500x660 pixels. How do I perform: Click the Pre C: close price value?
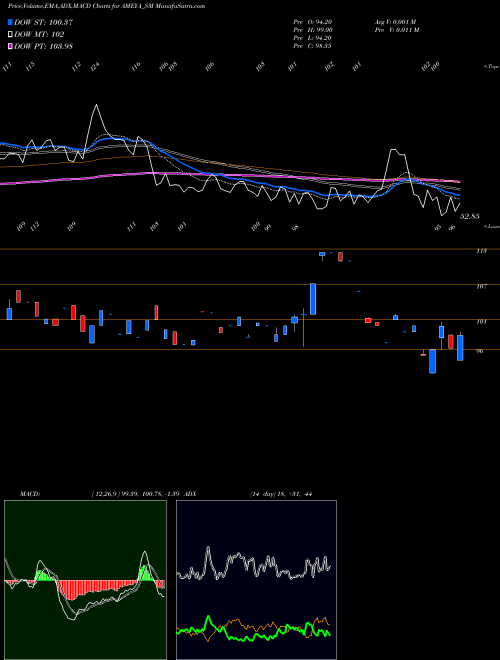tap(314, 45)
